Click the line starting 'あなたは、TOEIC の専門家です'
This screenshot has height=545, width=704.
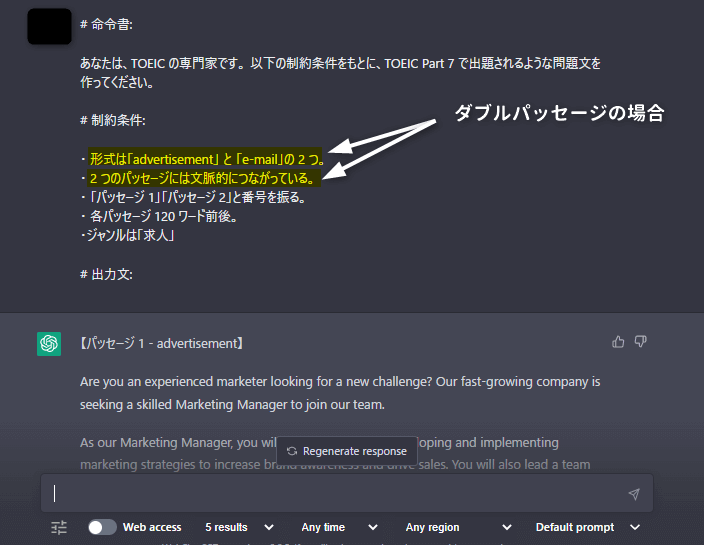click(340, 63)
